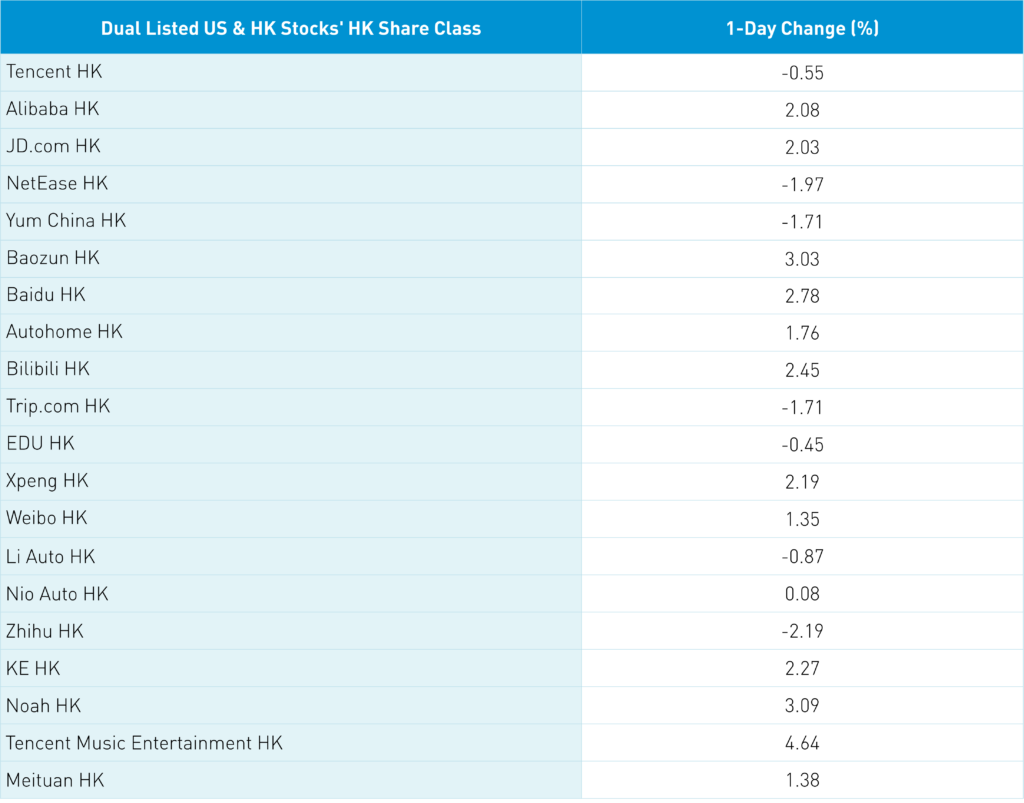Click the Weibo HK row label
Image resolution: width=1024 pixels, height=803 pixels.
tap(47, 518)
